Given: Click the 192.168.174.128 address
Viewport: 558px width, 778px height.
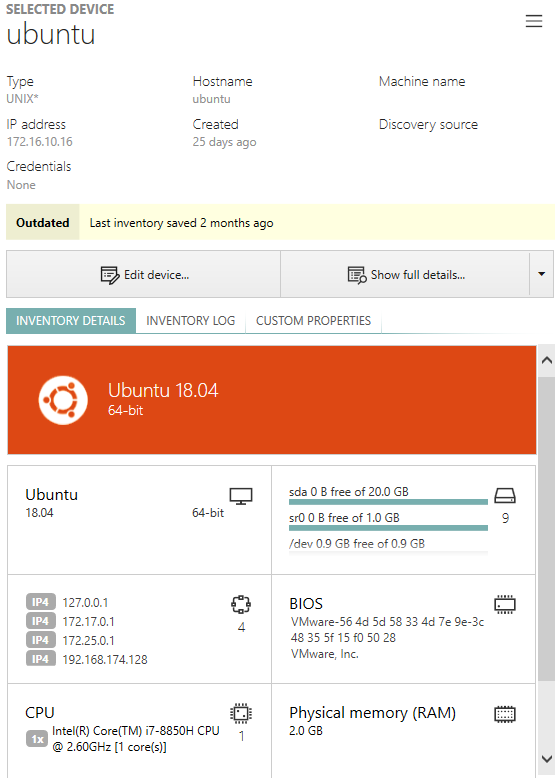Looking at the screenshot, I should tap(105, 659).
